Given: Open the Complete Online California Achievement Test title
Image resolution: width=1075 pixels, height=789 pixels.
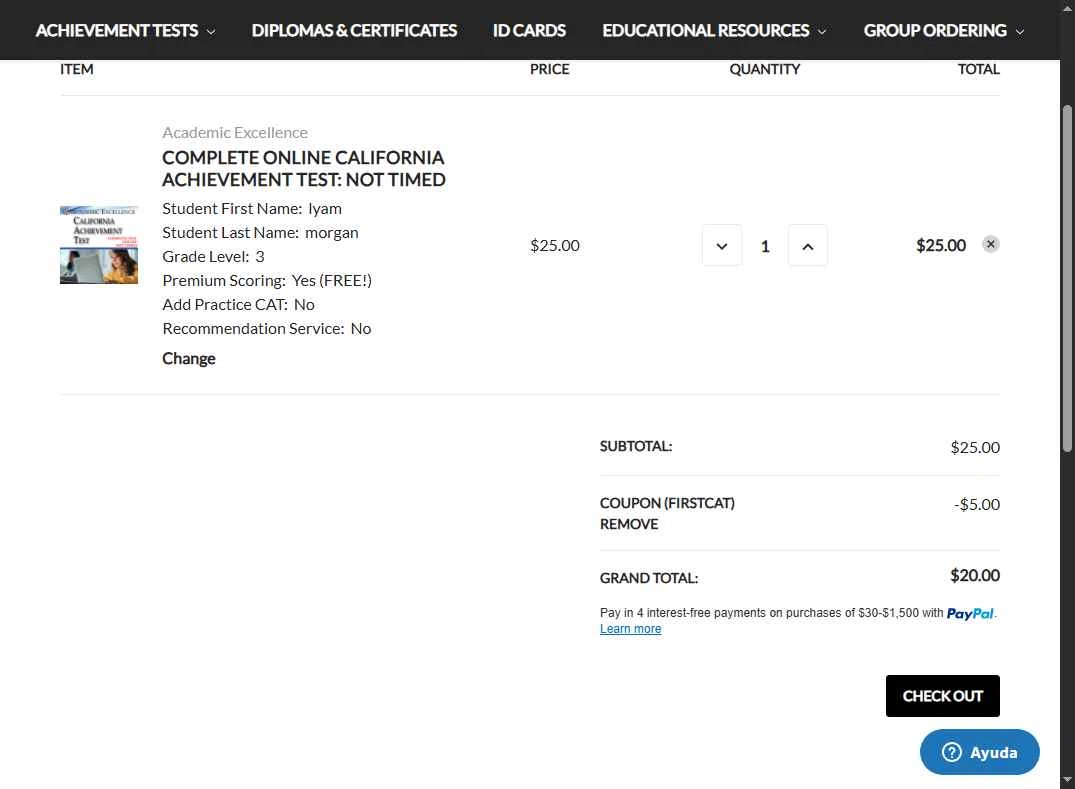Looking at the screenshot, I should point(304,169).
